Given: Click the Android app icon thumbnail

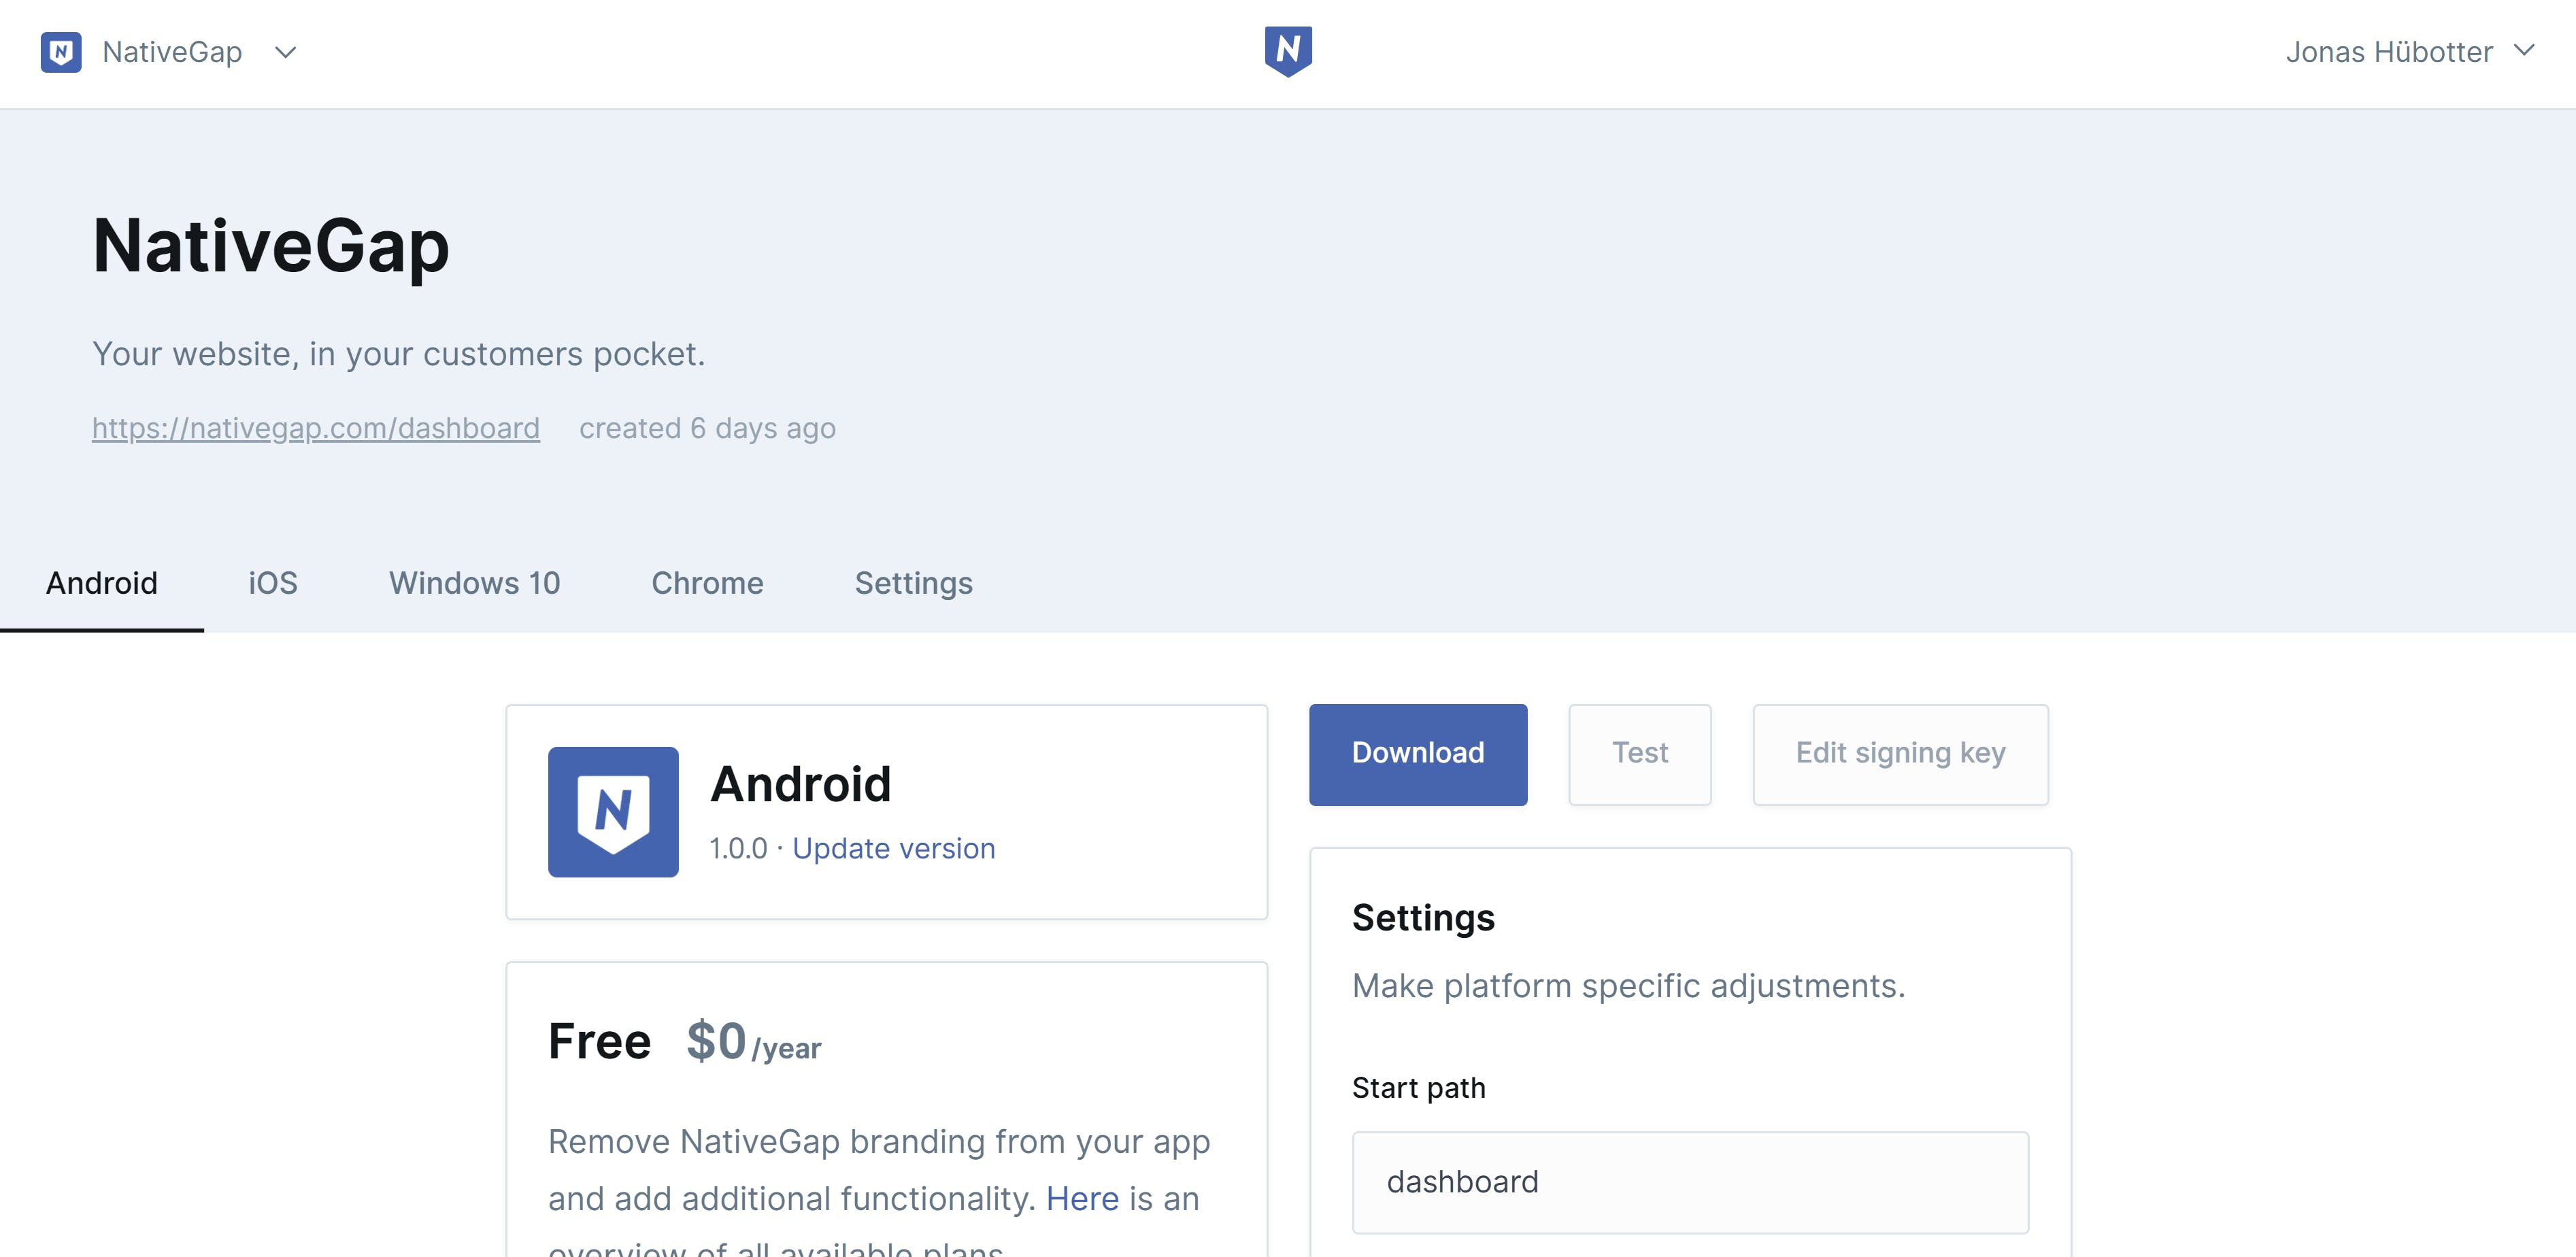Looking at the screenshot, I should (x=613, y=811).
